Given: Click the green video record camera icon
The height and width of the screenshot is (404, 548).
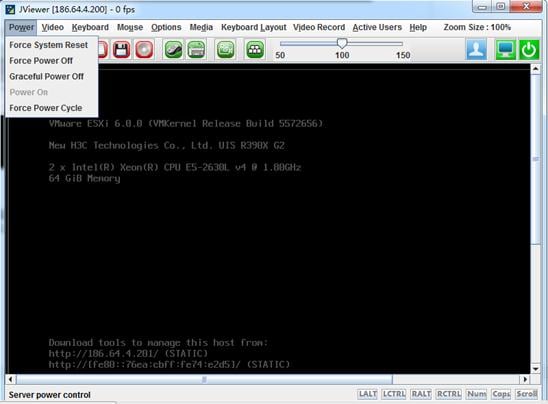Looking at the screenshot, I should point(225,50).
